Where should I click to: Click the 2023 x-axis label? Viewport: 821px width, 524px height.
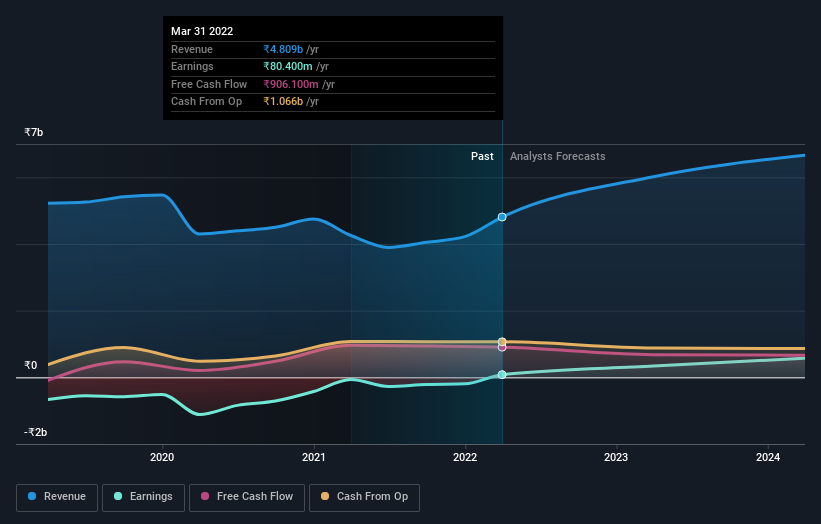pyautogui.click(x=616, y=457)
